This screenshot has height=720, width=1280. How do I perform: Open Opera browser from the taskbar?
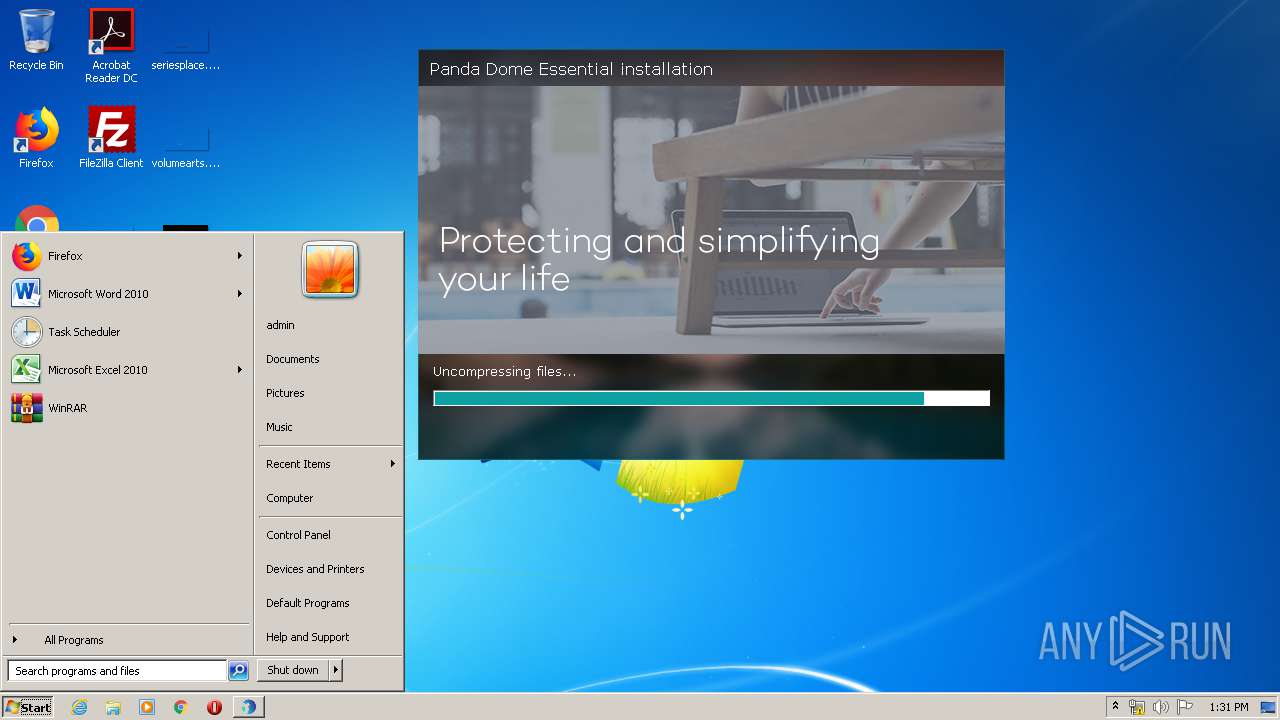coord(214,707)
